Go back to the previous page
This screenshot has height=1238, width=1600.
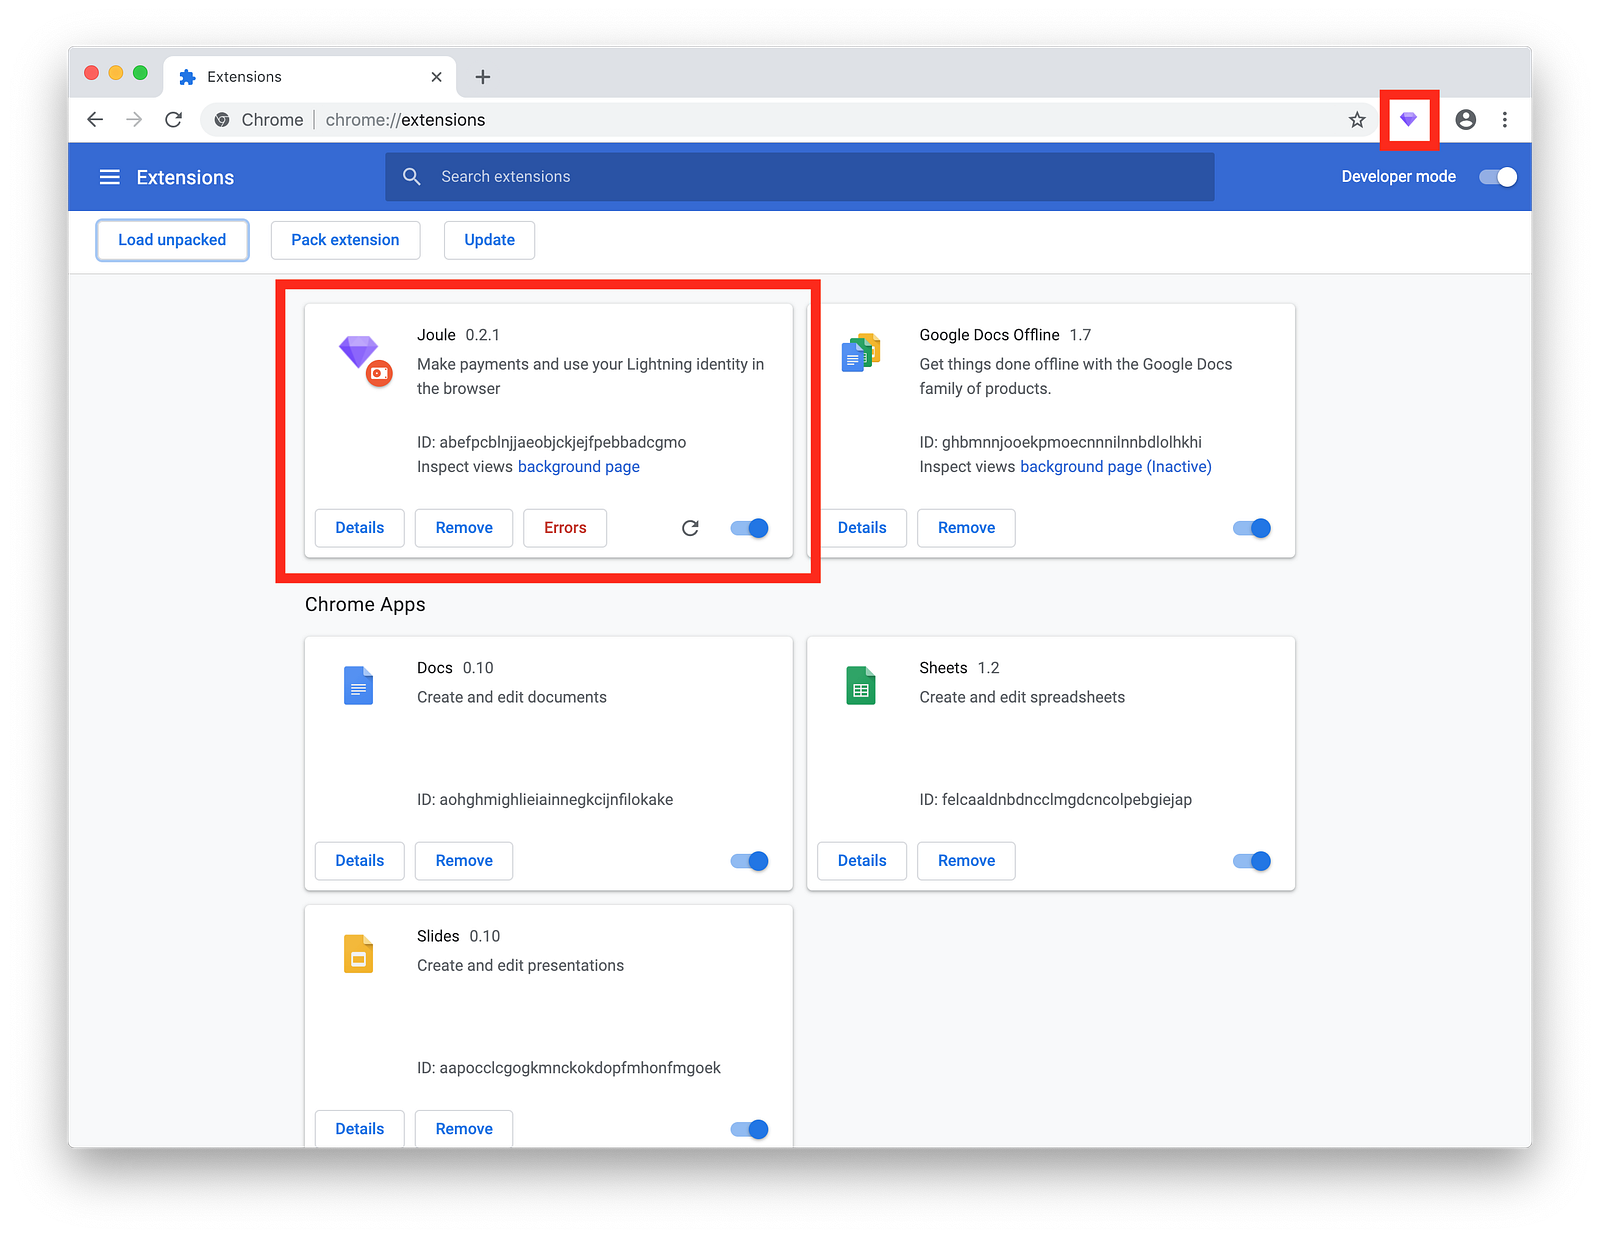95,120
